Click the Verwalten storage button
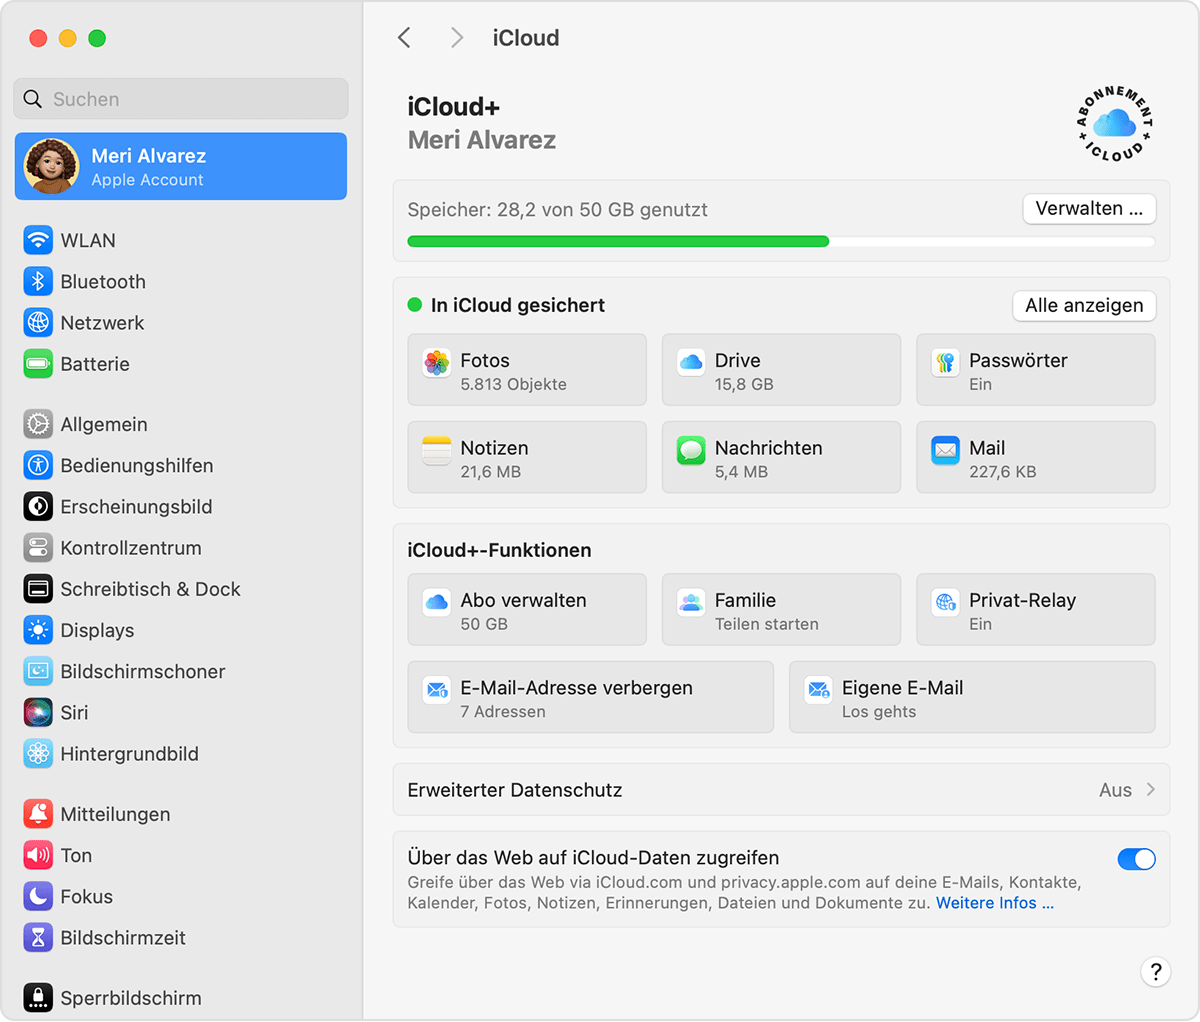Image resolution: width=1200 pixels, height=1022 pixels. [x=1089, y=209]
